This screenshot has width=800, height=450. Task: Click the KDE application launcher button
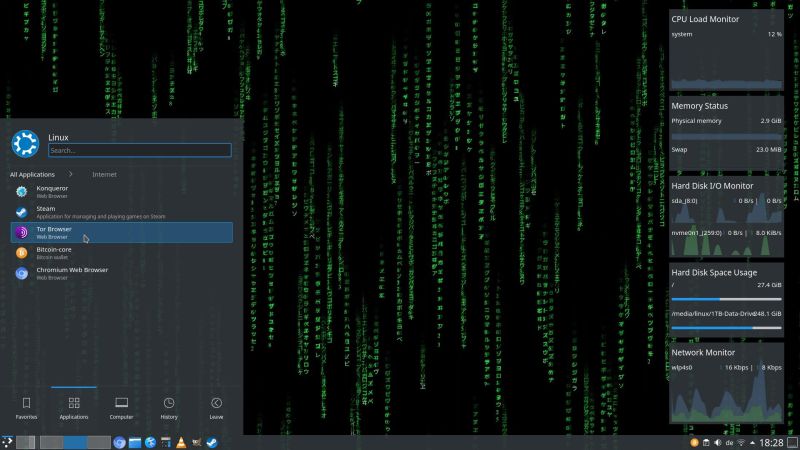click(x=7, y=442)
